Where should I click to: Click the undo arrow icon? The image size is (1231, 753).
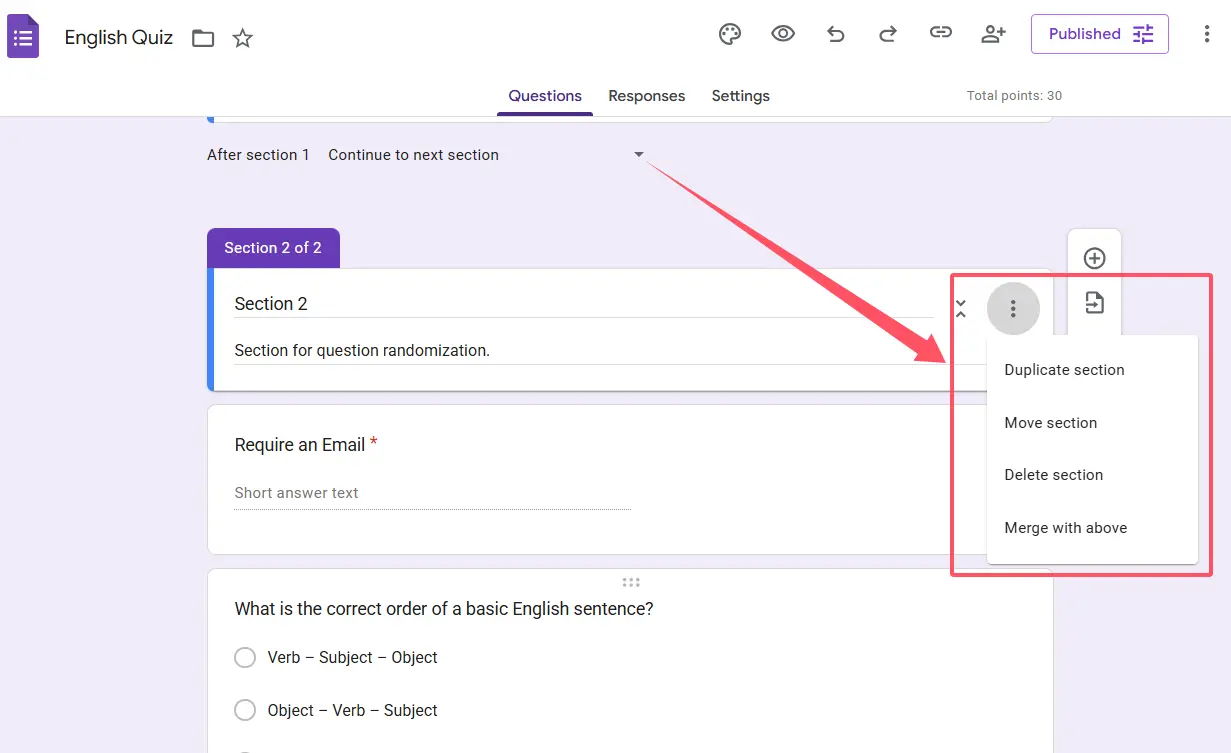click(835, 34)
